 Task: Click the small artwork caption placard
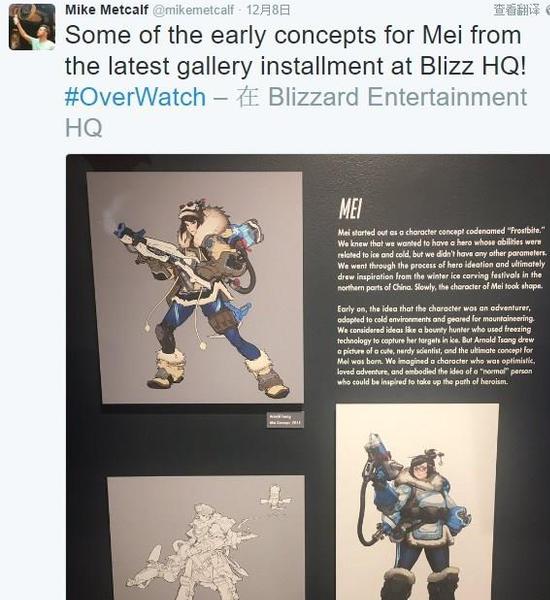click(285, 420)
